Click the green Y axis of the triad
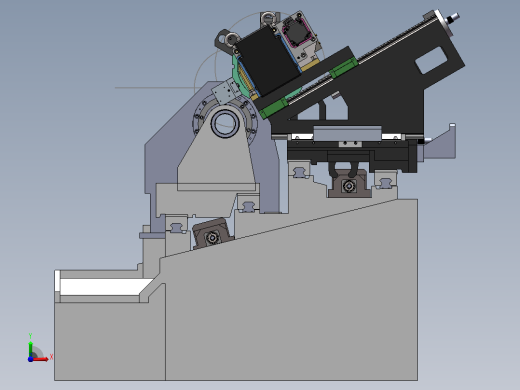This screenshot has width=520, height=390. 31,348
